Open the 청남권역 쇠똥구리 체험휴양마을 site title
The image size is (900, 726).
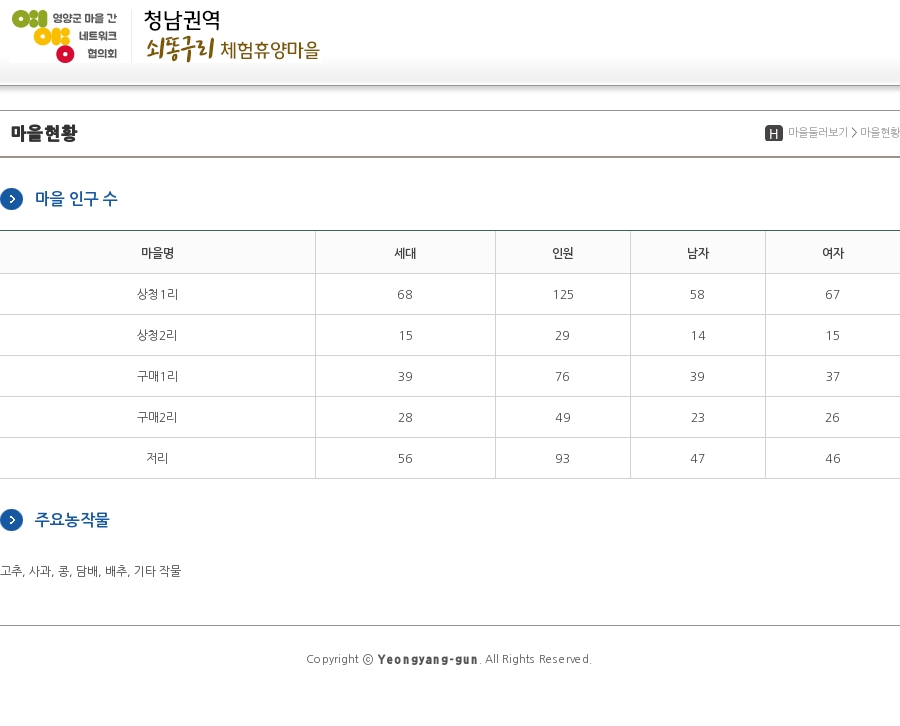point(232,35)
